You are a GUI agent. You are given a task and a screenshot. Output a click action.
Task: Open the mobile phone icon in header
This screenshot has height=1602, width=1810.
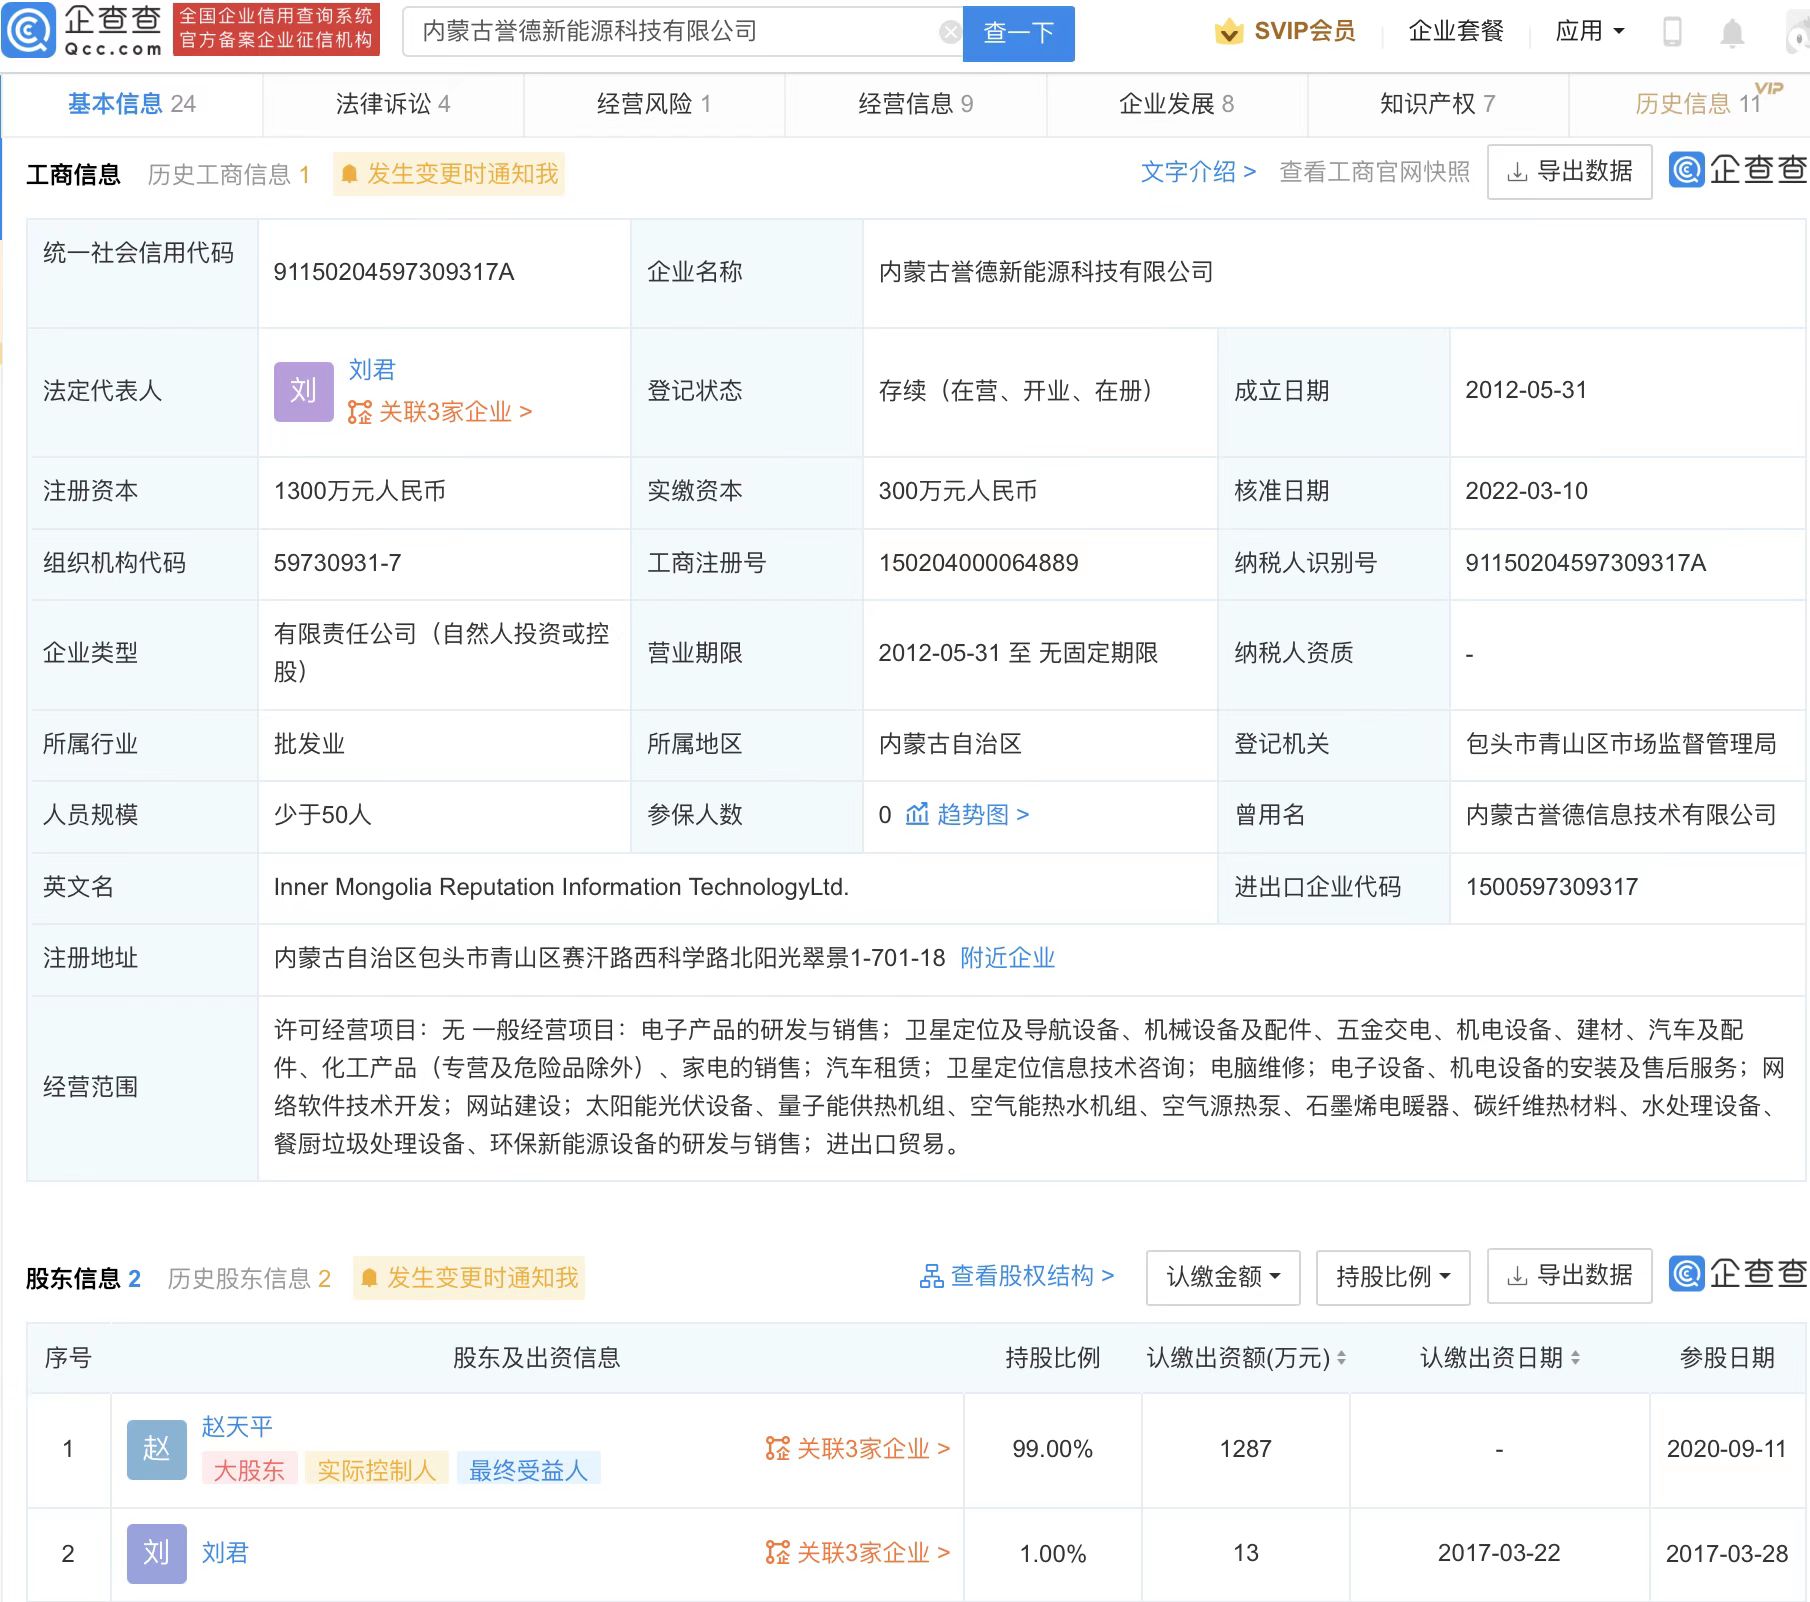(1672, 32)
